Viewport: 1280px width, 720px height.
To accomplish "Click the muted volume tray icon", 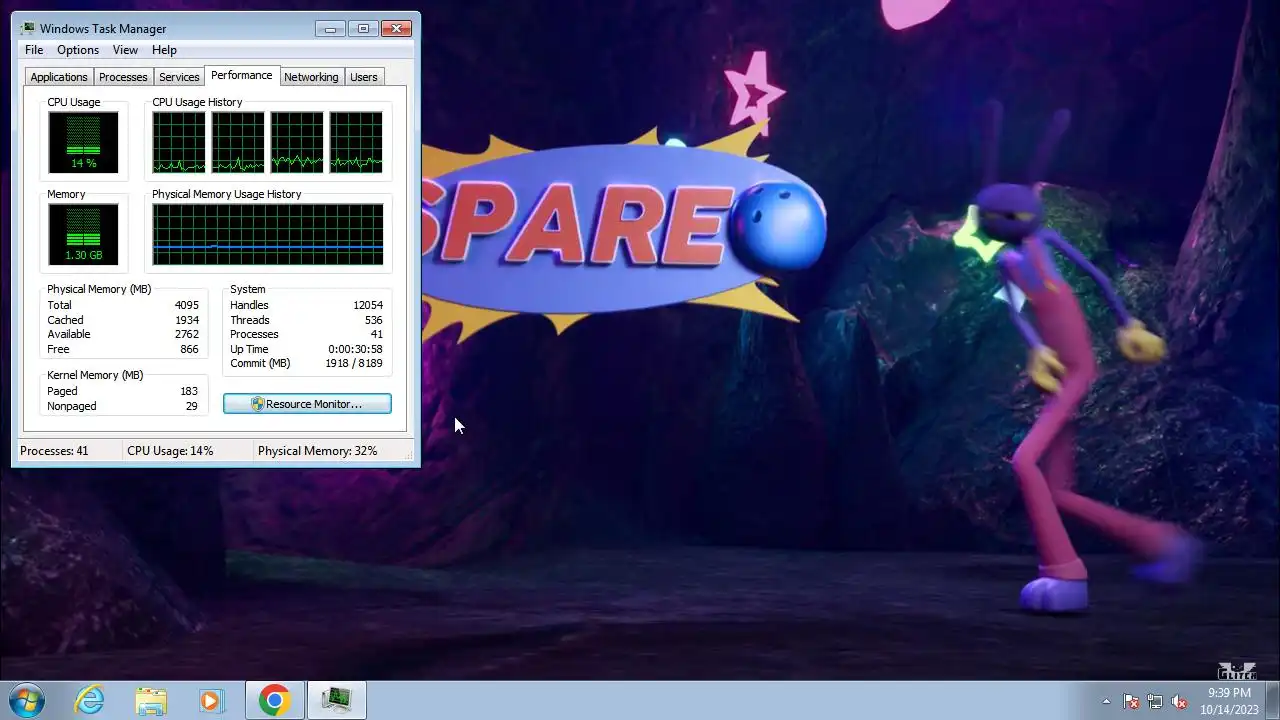I will click(1179, 701).
